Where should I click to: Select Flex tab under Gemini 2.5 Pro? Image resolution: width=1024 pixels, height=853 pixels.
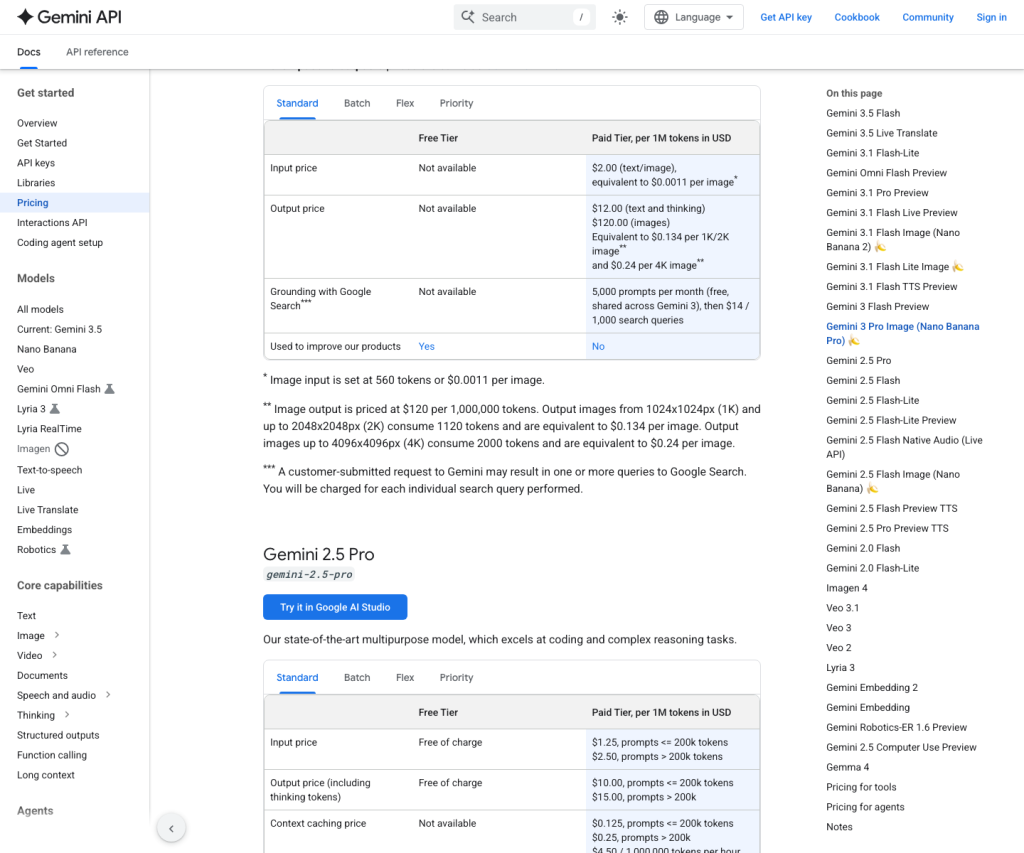point(405,677)
